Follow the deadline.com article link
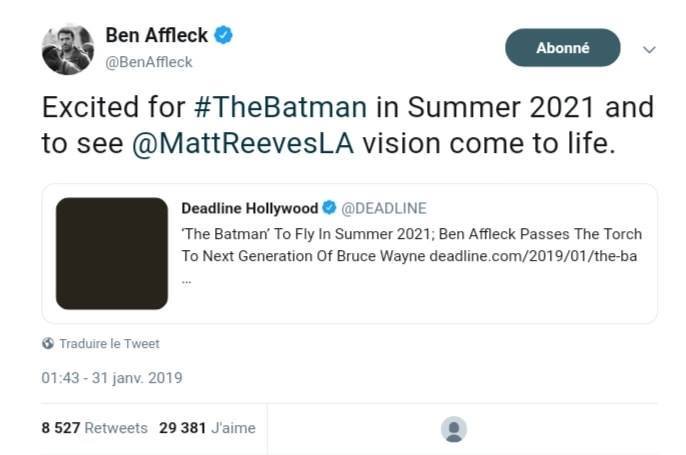The width and height of the screenshot is (686, 455). (533, 257)
